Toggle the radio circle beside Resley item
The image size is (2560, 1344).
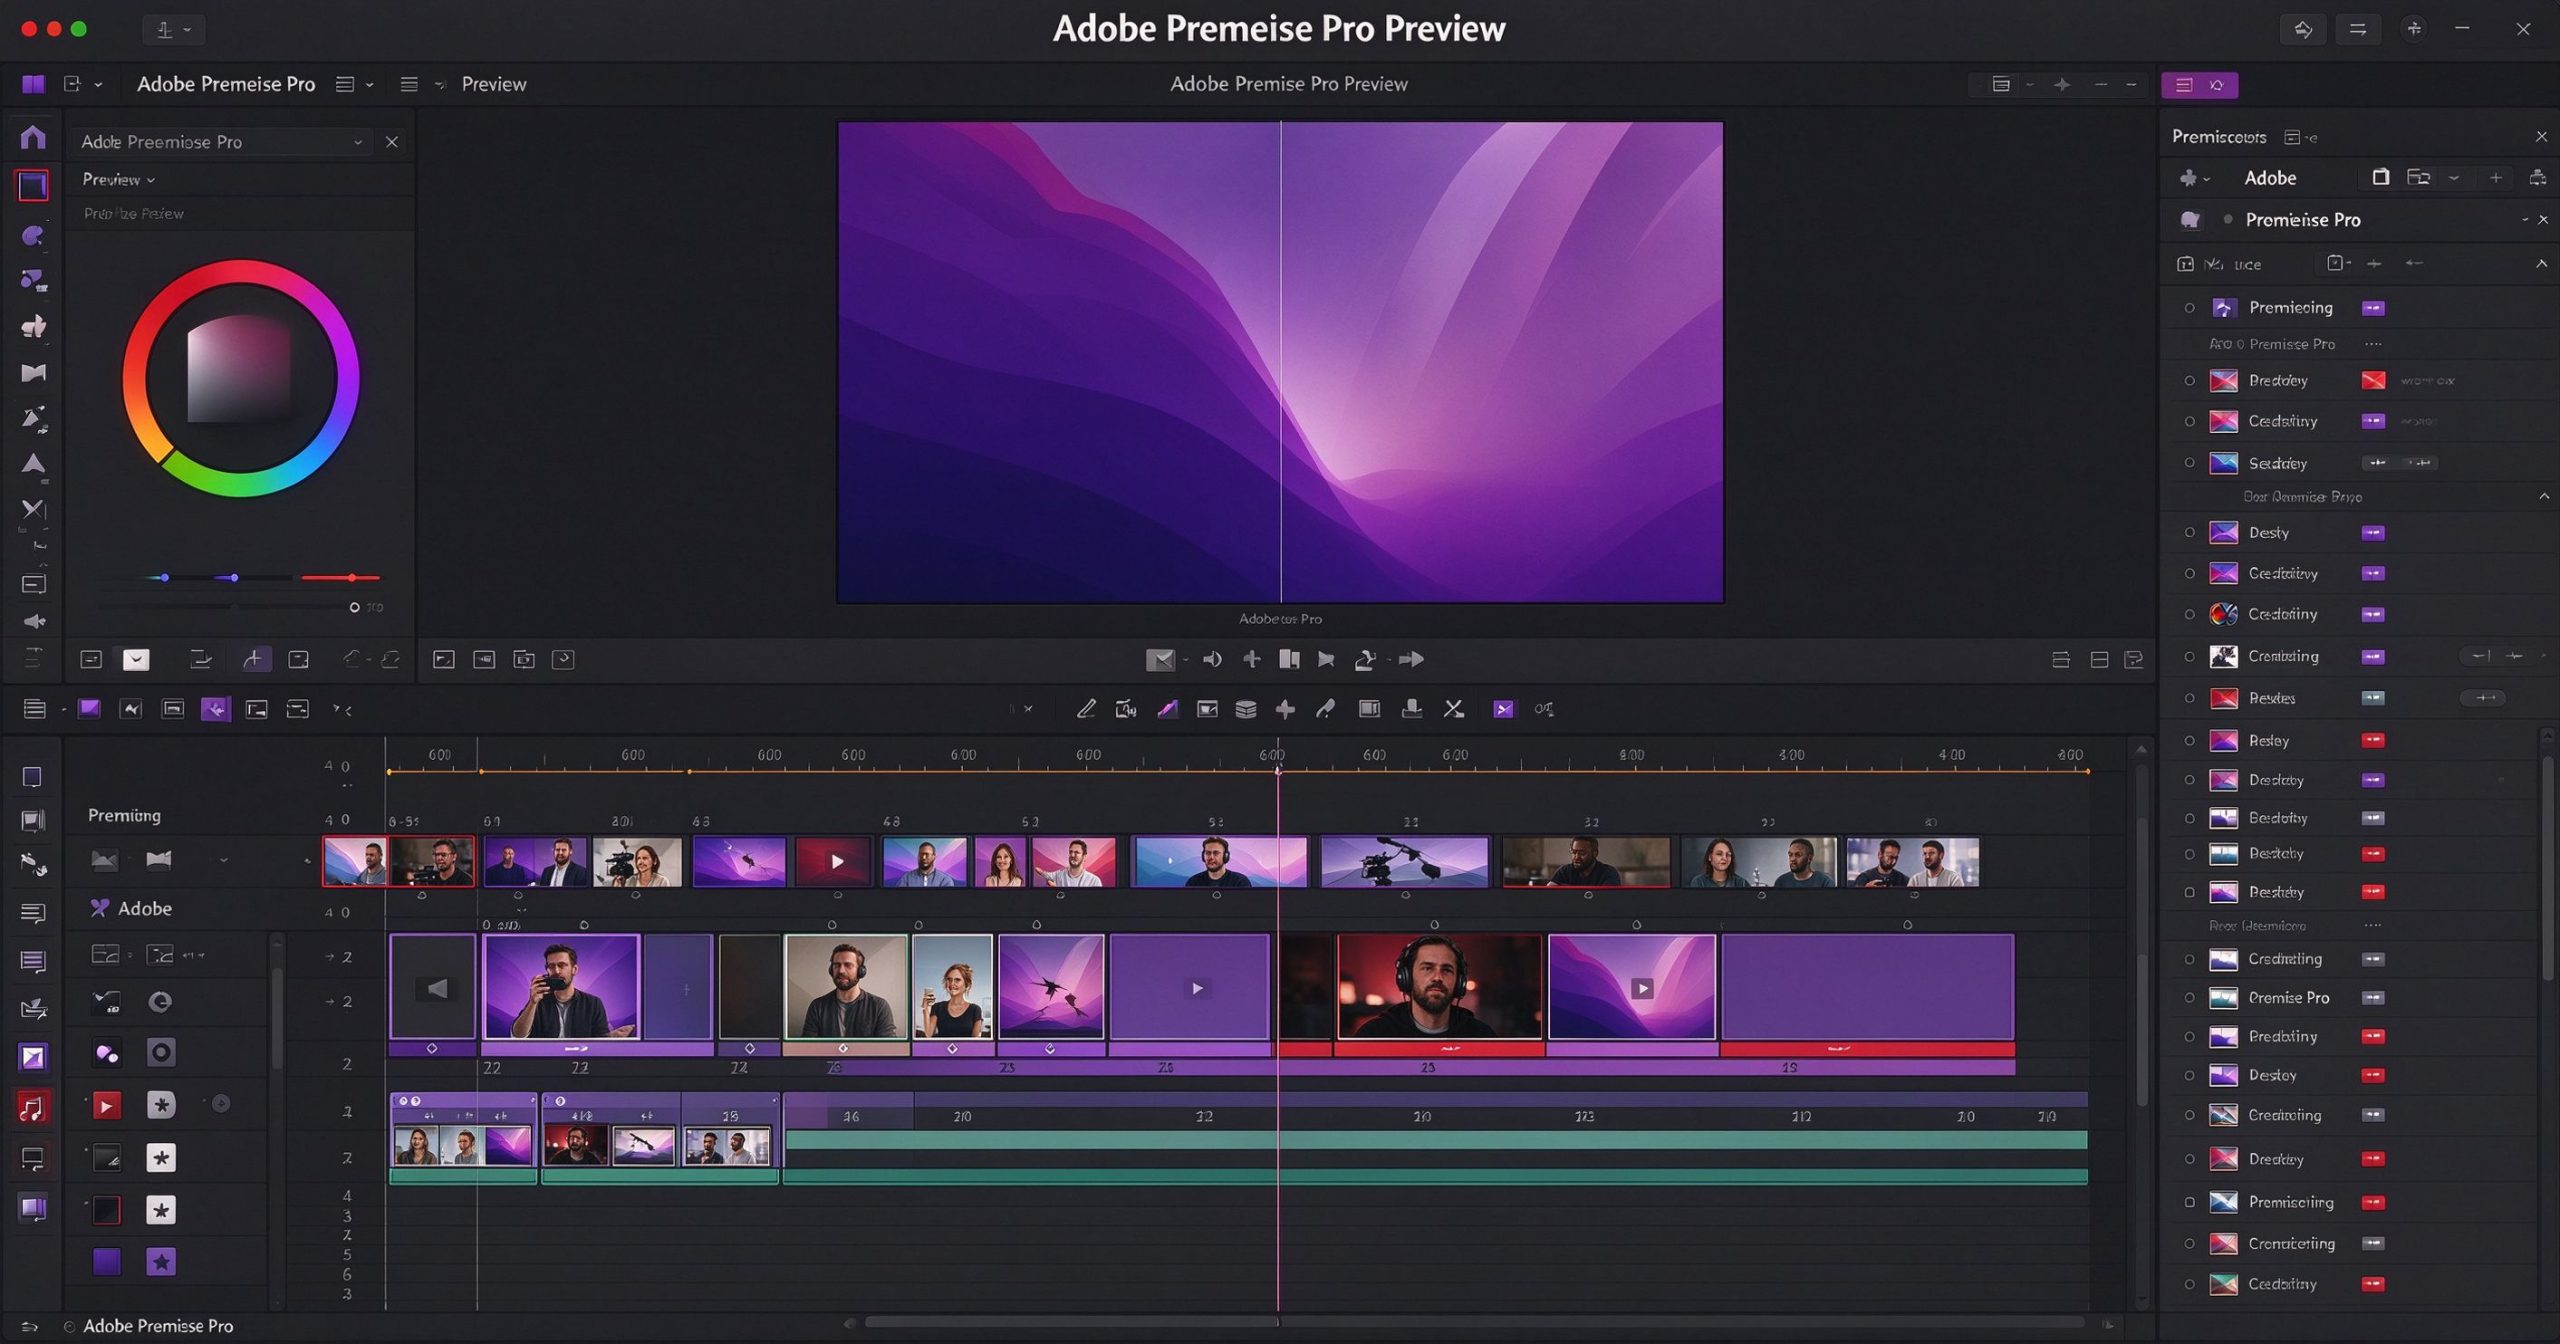(2189, 741)
